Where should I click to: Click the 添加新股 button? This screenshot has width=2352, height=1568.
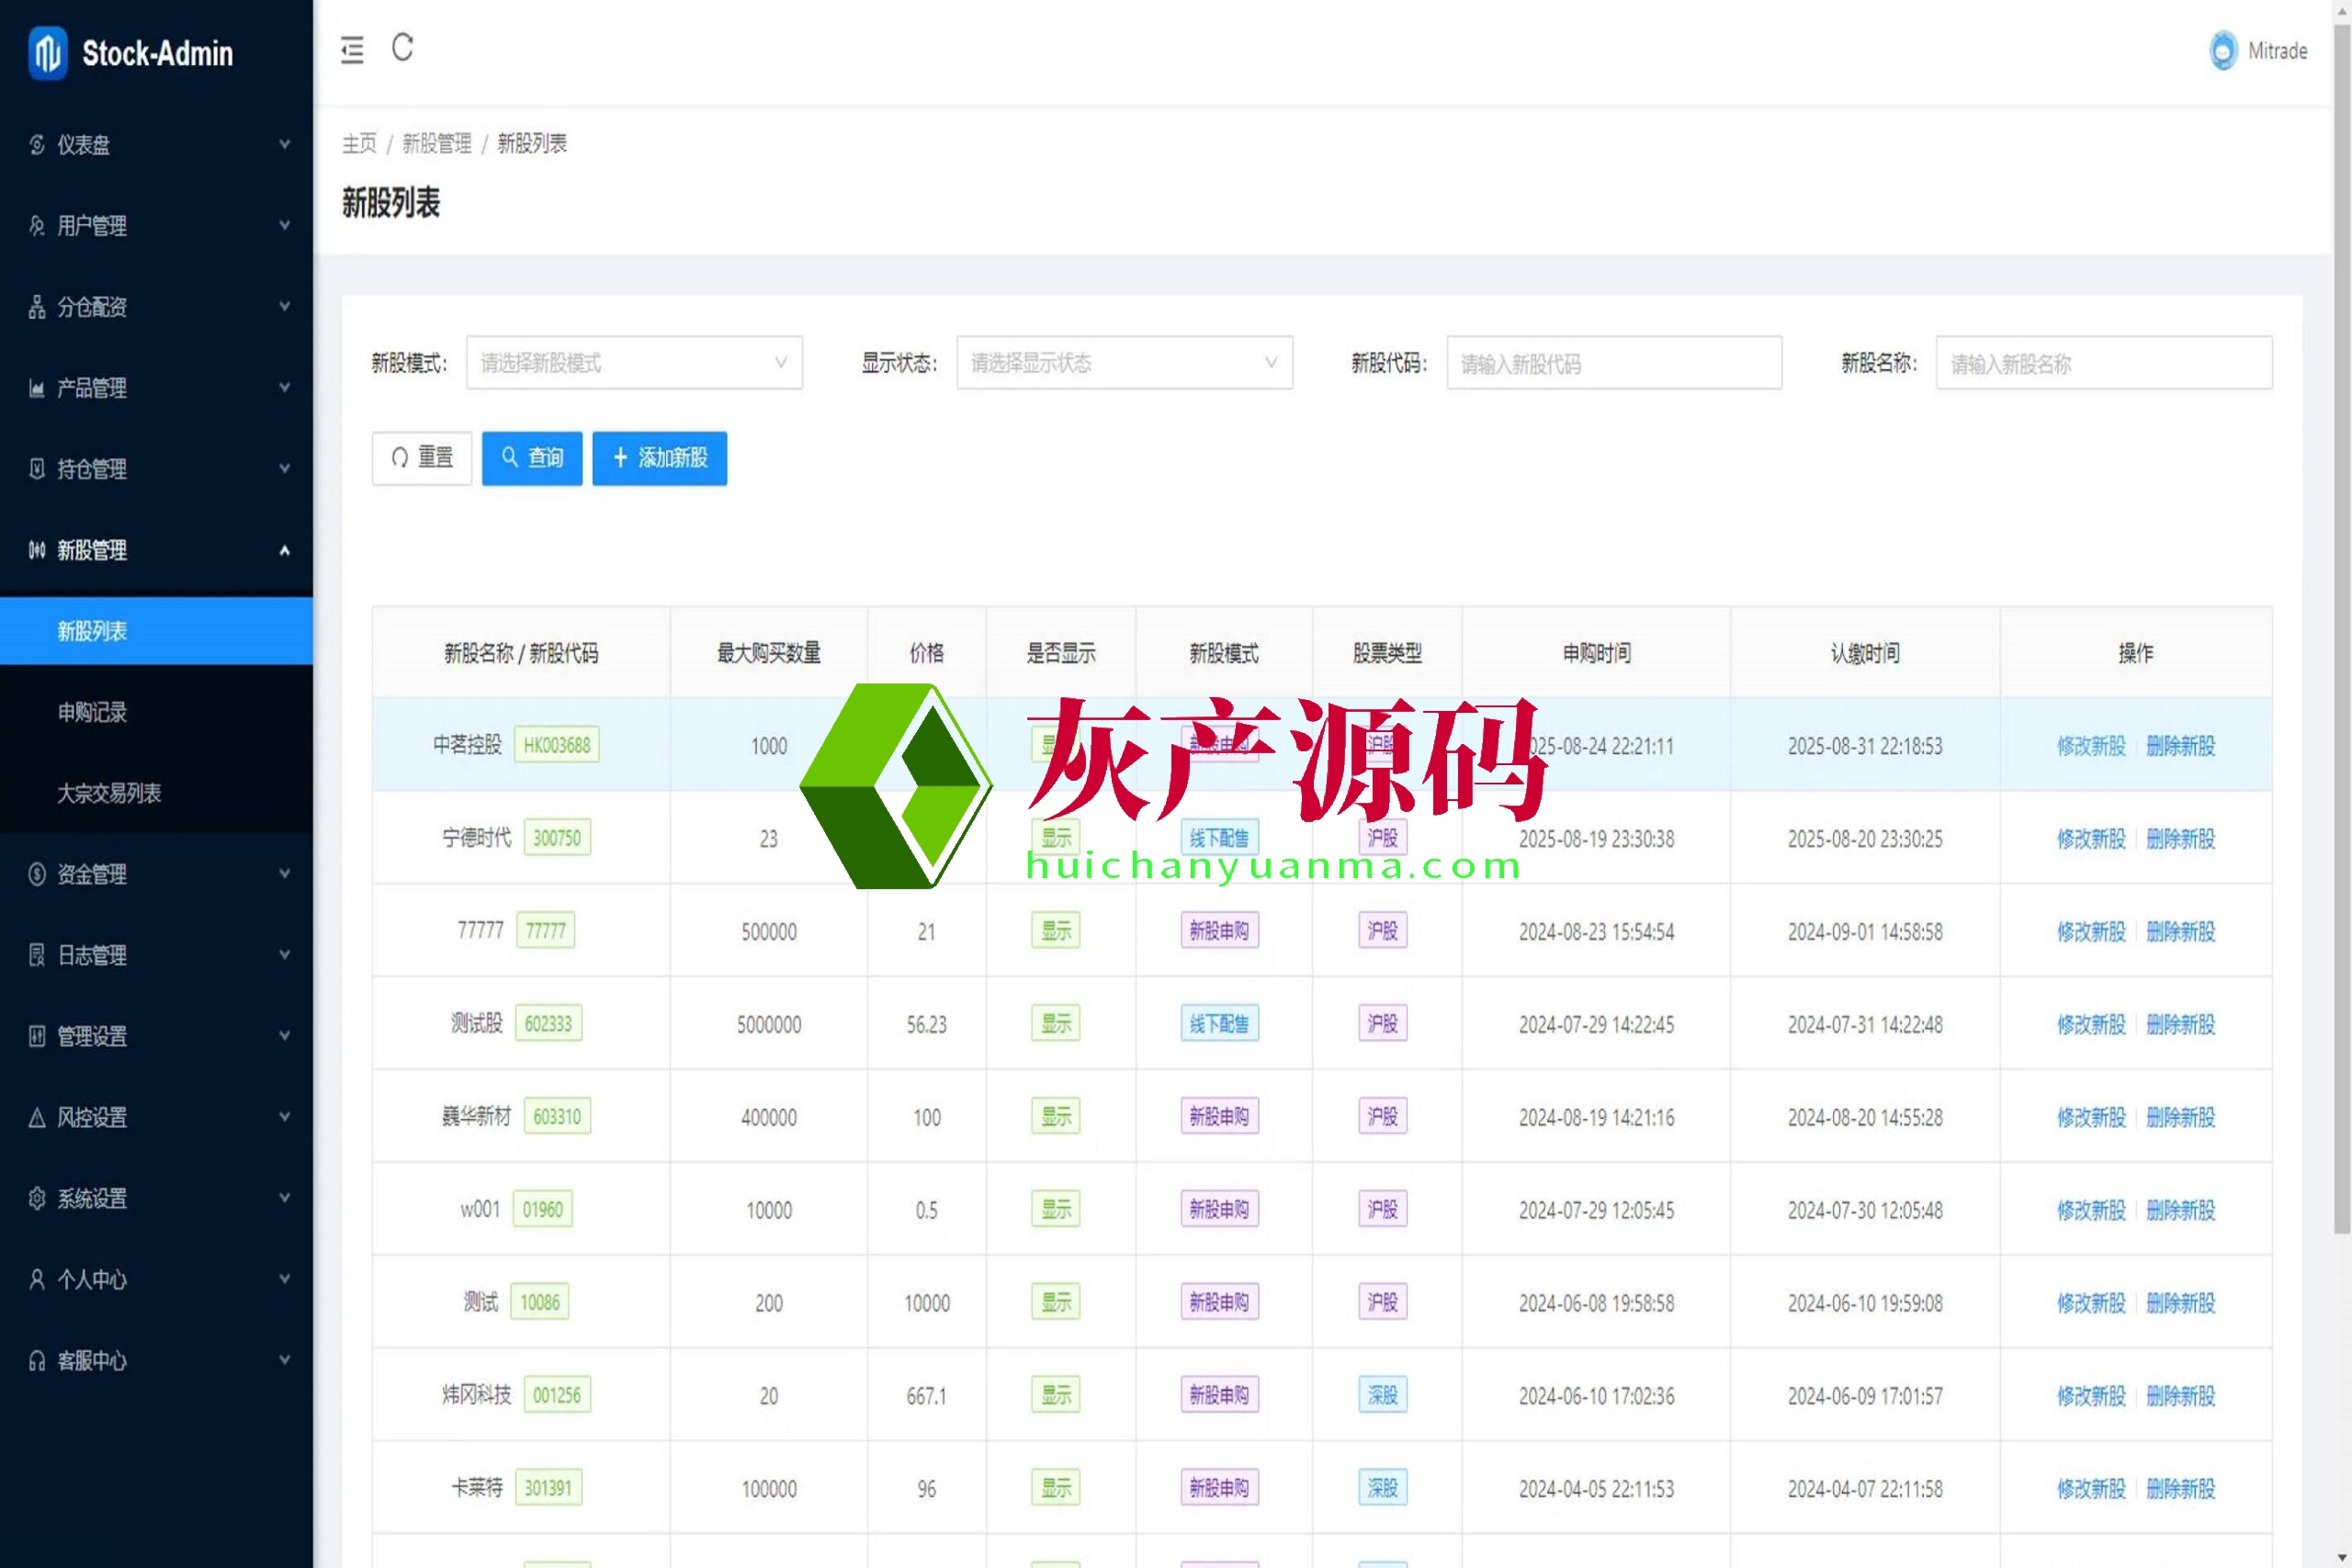pyautogui.click(x=659, y=458)
